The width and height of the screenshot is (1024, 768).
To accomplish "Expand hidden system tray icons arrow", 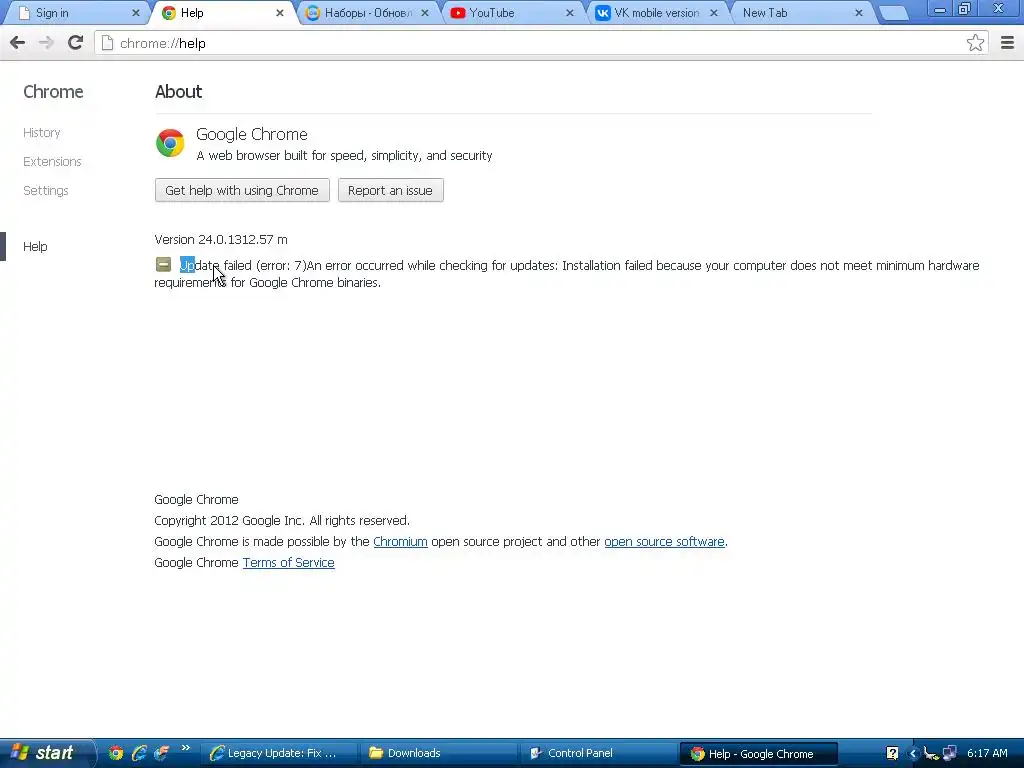I will 913,753.
